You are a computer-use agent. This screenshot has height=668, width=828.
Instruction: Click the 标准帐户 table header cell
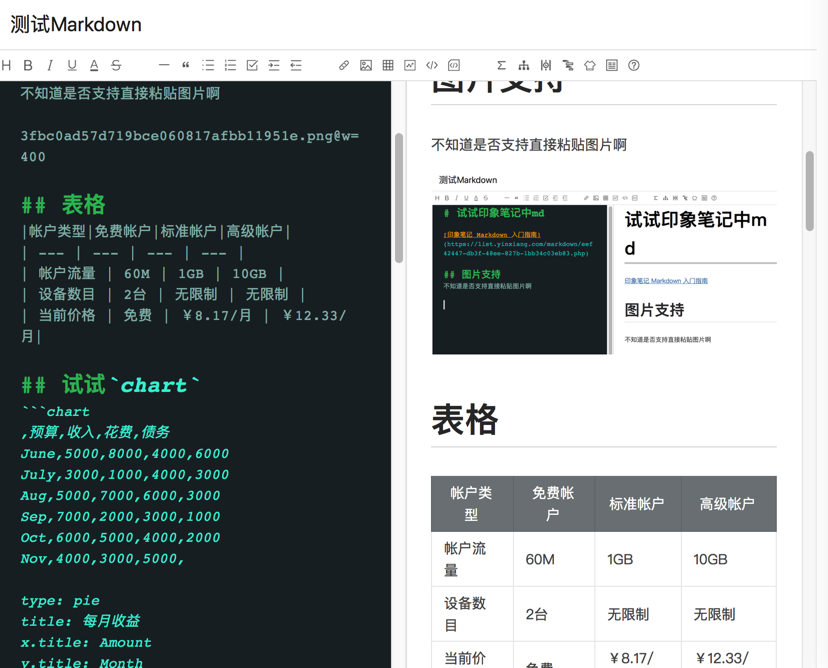click(x=637, y=504)
